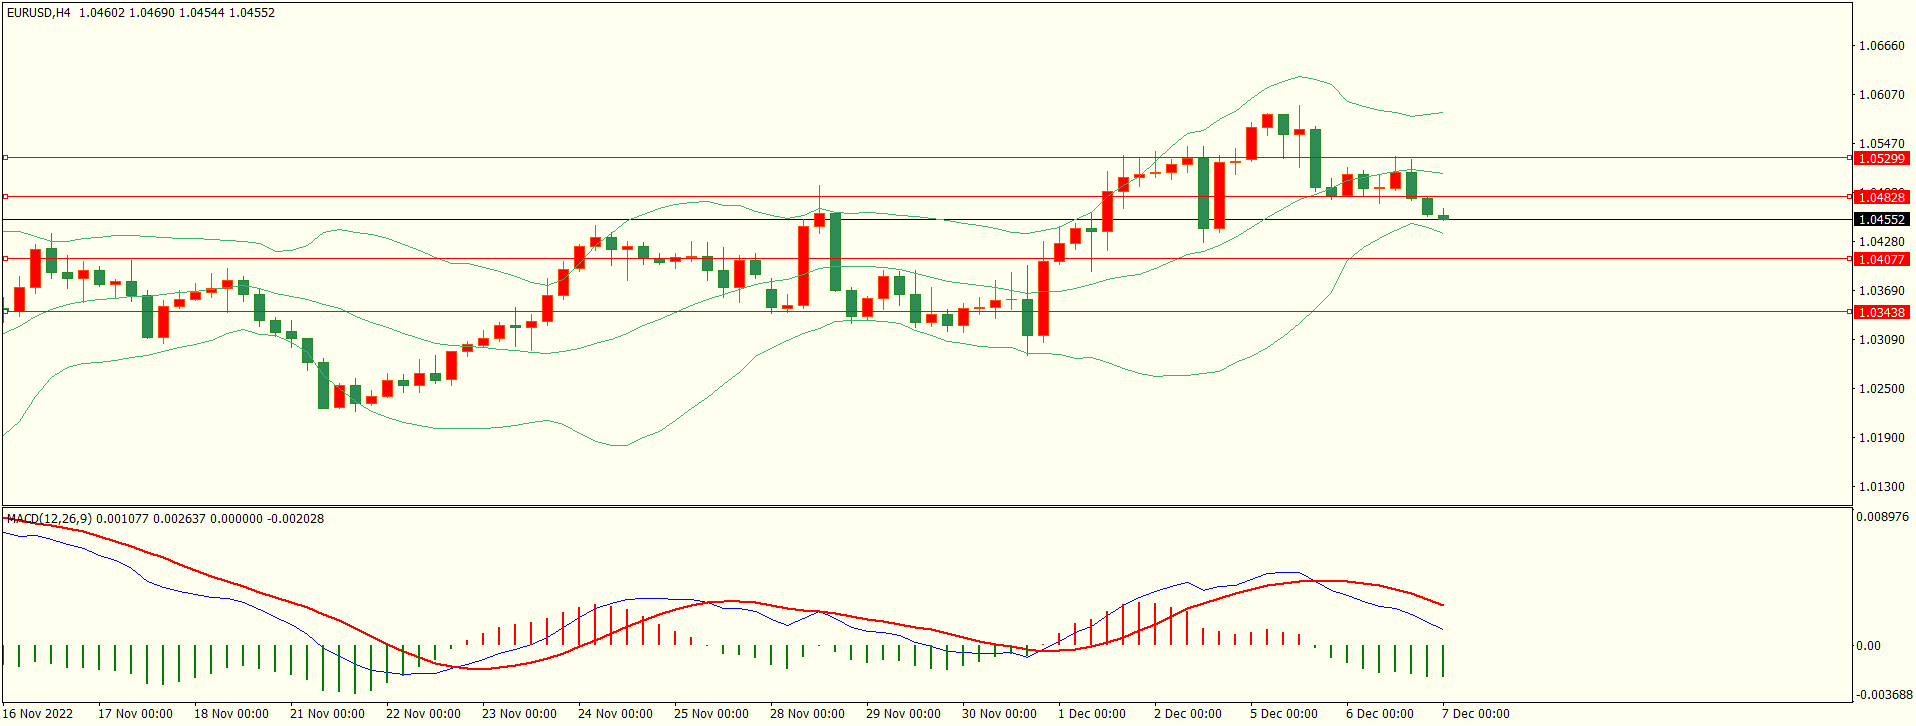
Task: Select the 1.04077 price level tag
Action: pyautogui.click(x=1881, y=259)
